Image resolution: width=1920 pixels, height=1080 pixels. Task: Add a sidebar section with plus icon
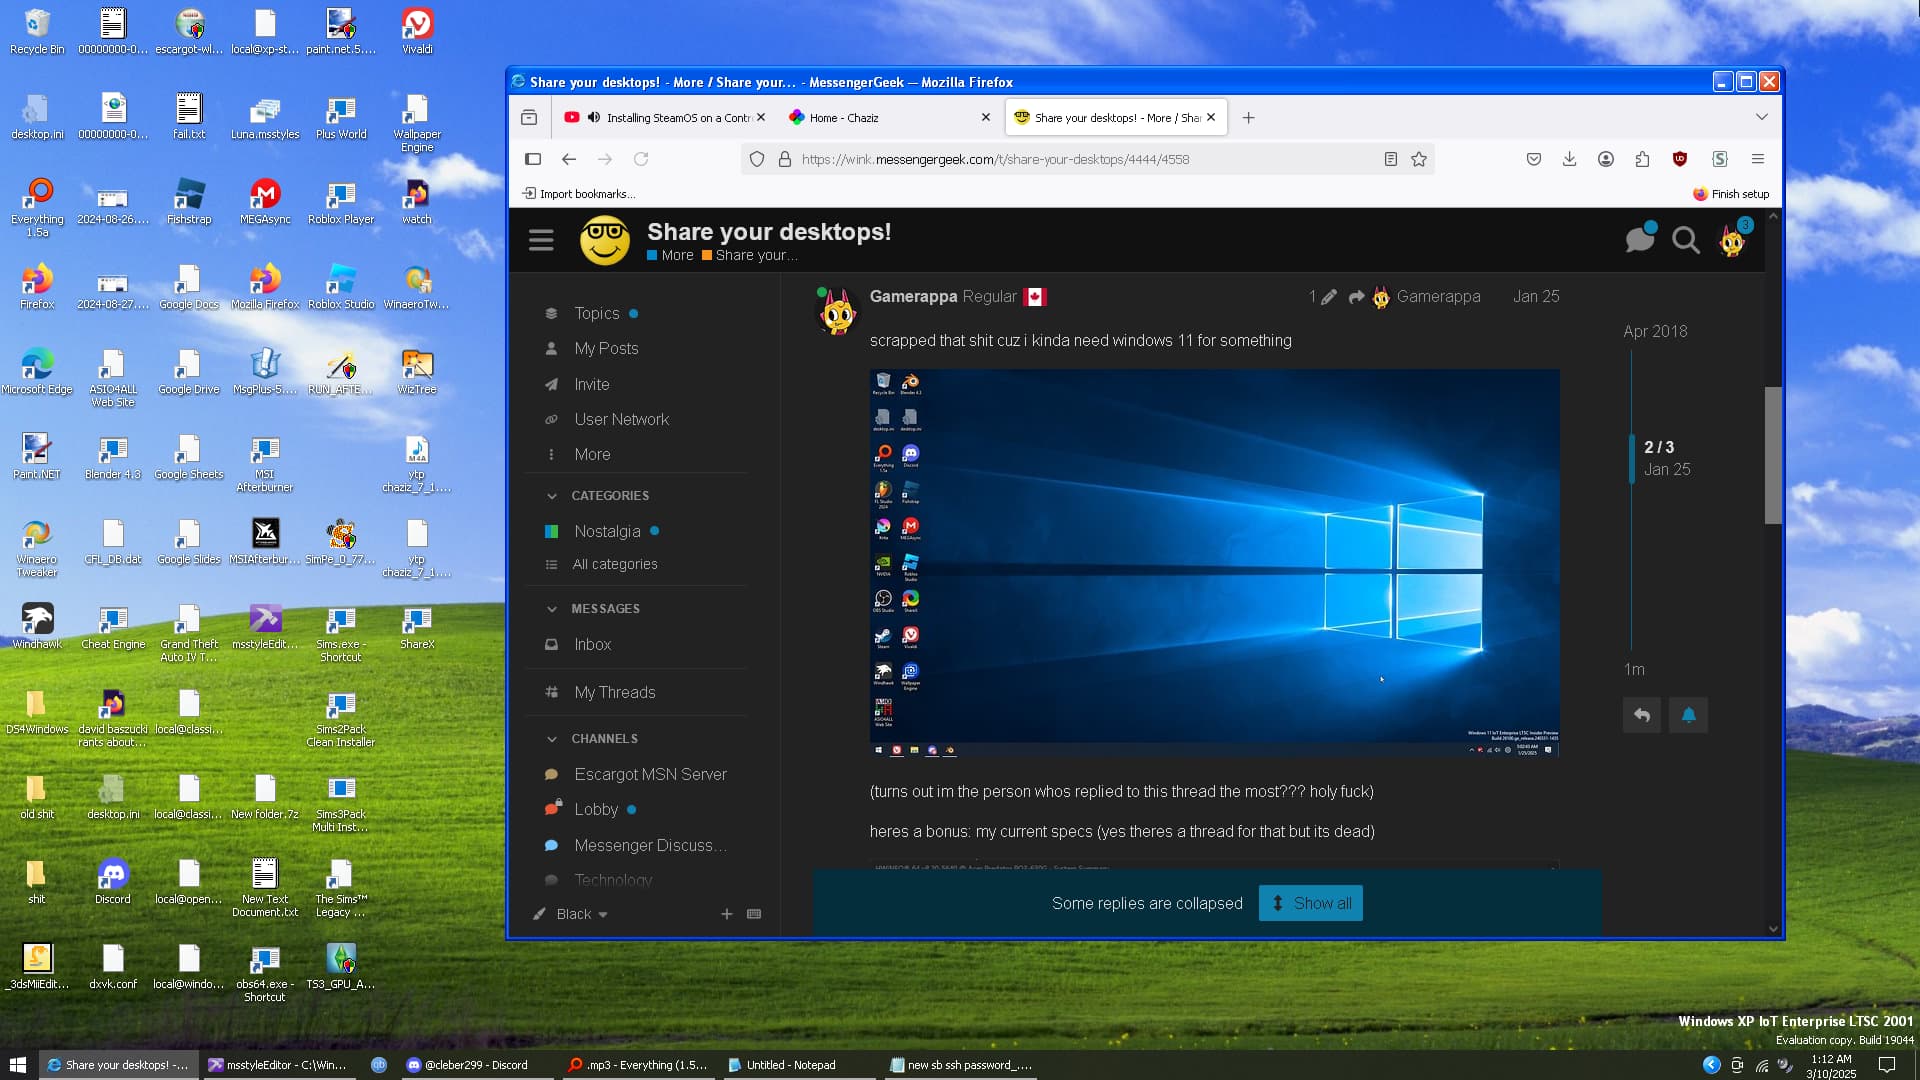[x=727, y=914]
